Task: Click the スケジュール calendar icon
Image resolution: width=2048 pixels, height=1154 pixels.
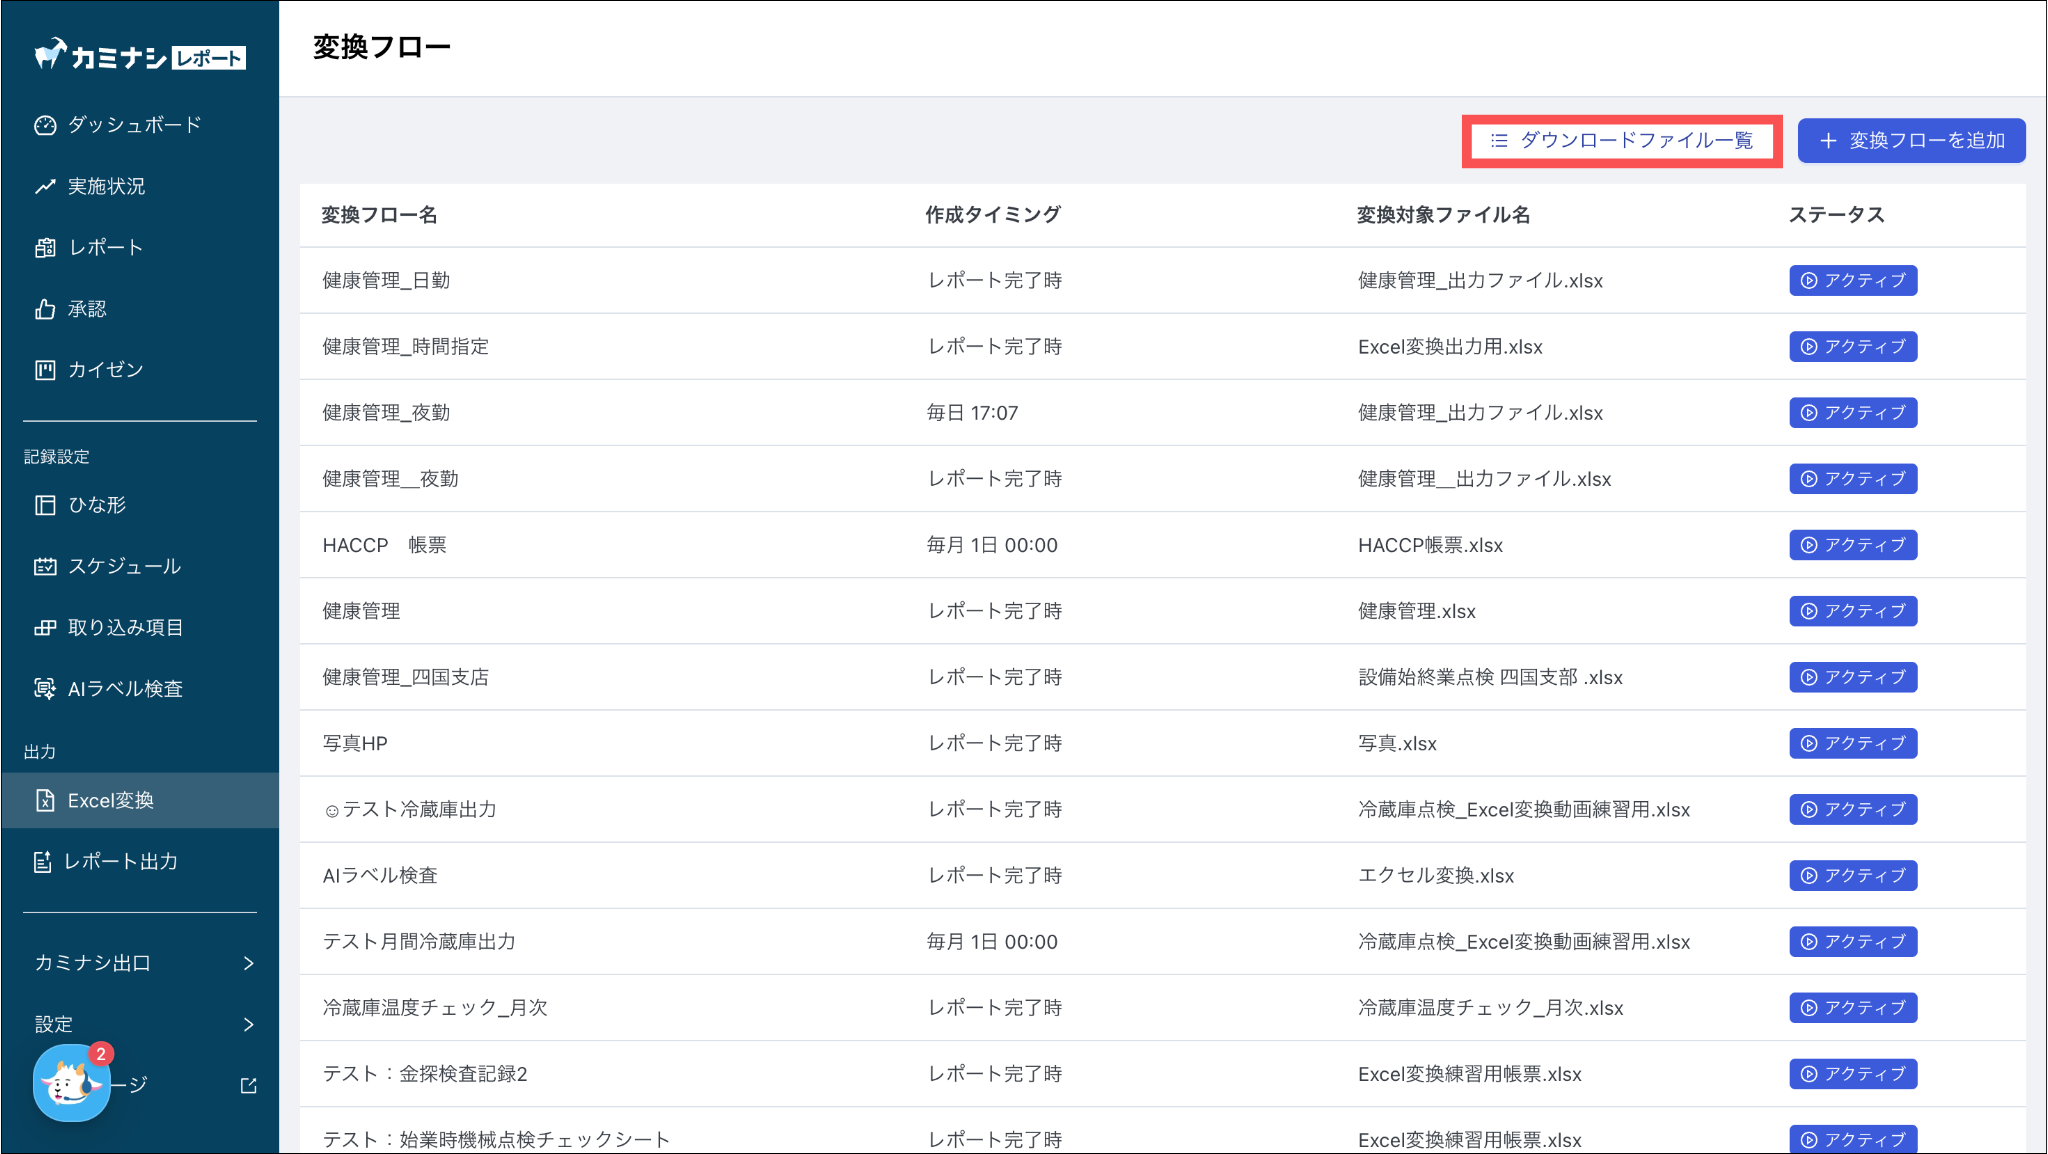Action: point(45,567)
